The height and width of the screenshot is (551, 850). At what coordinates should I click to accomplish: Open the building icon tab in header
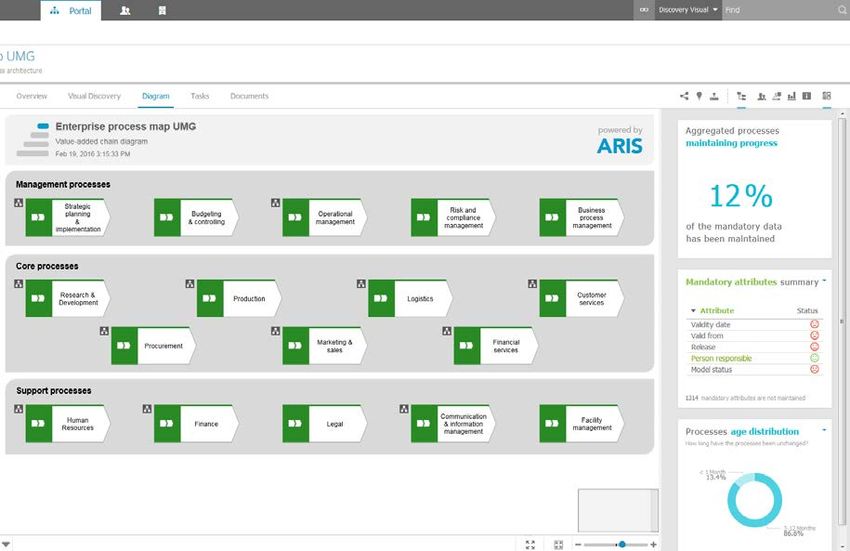point(162,10)
